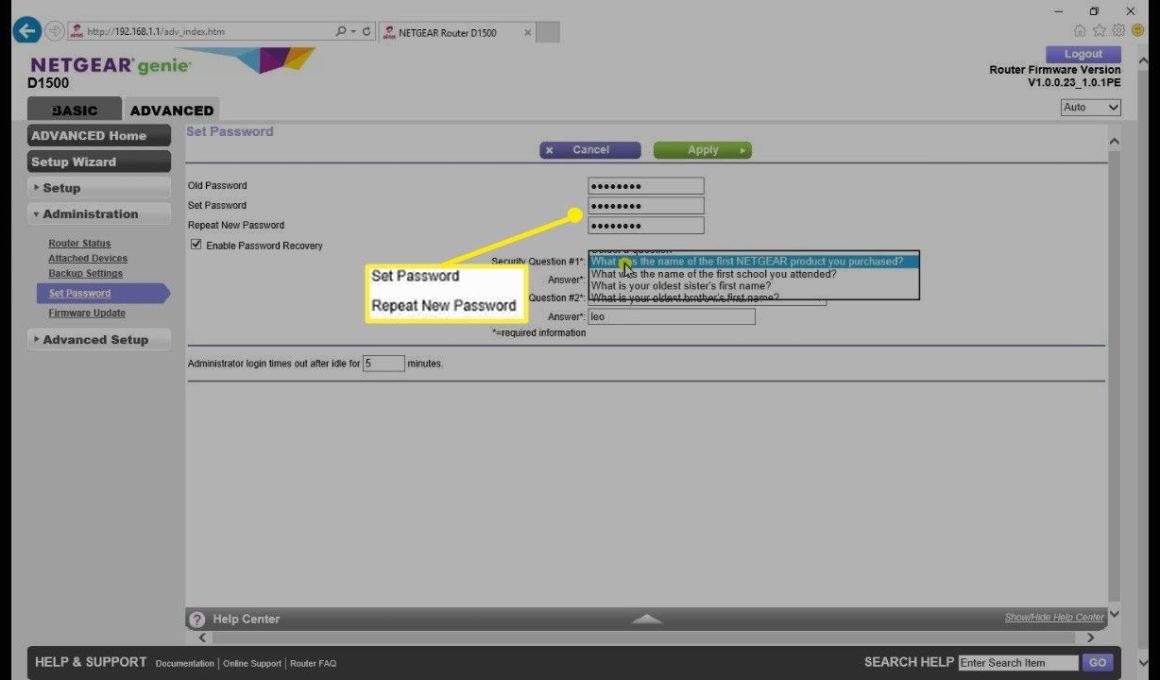Click the smiley feedback icon
Screen dimensions: 1160x680
[1138, 30]
